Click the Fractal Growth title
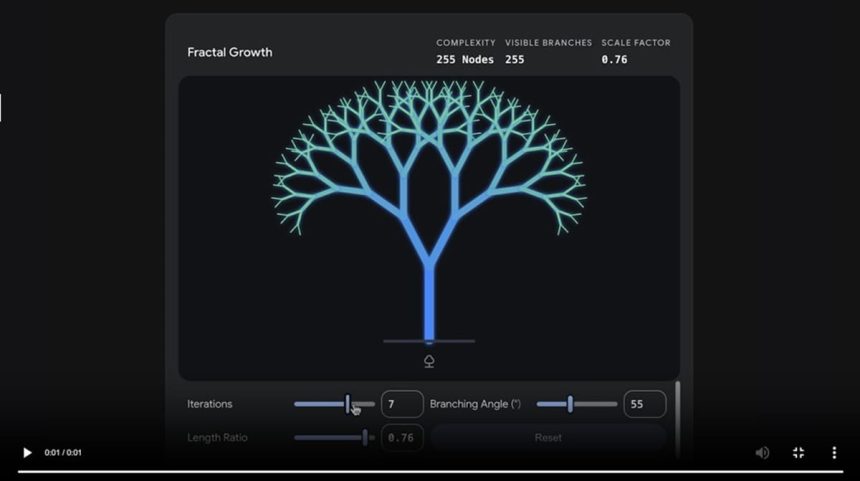 [229, 52]
